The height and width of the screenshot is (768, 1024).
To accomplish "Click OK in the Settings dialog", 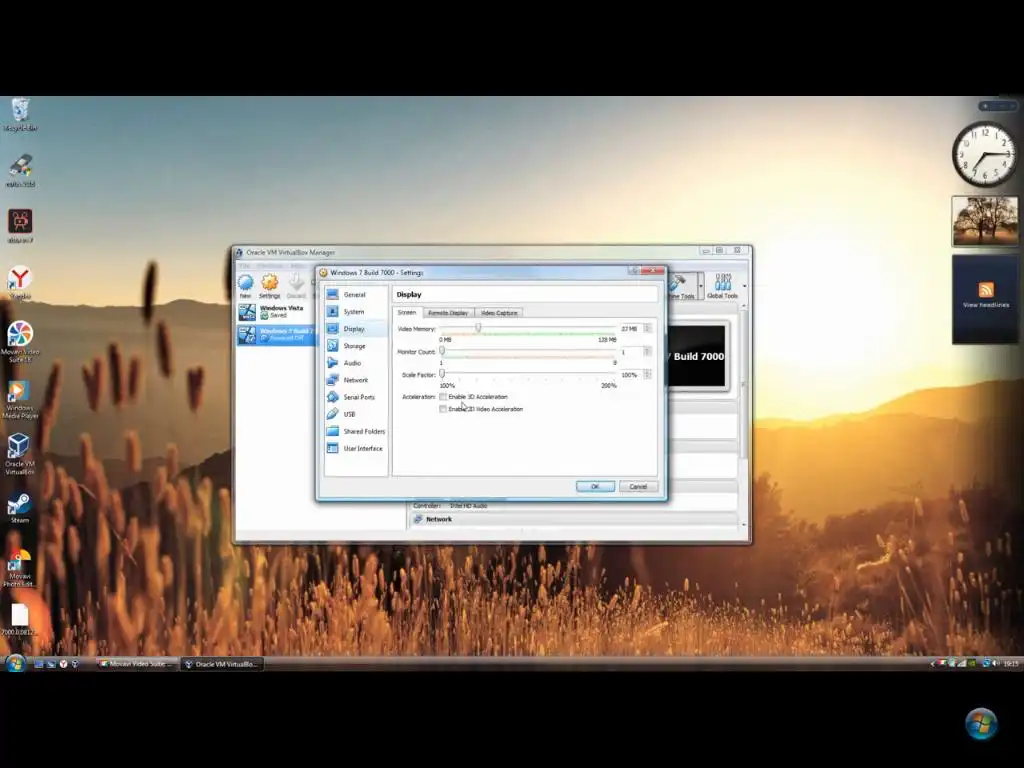I will click(595, 487).
